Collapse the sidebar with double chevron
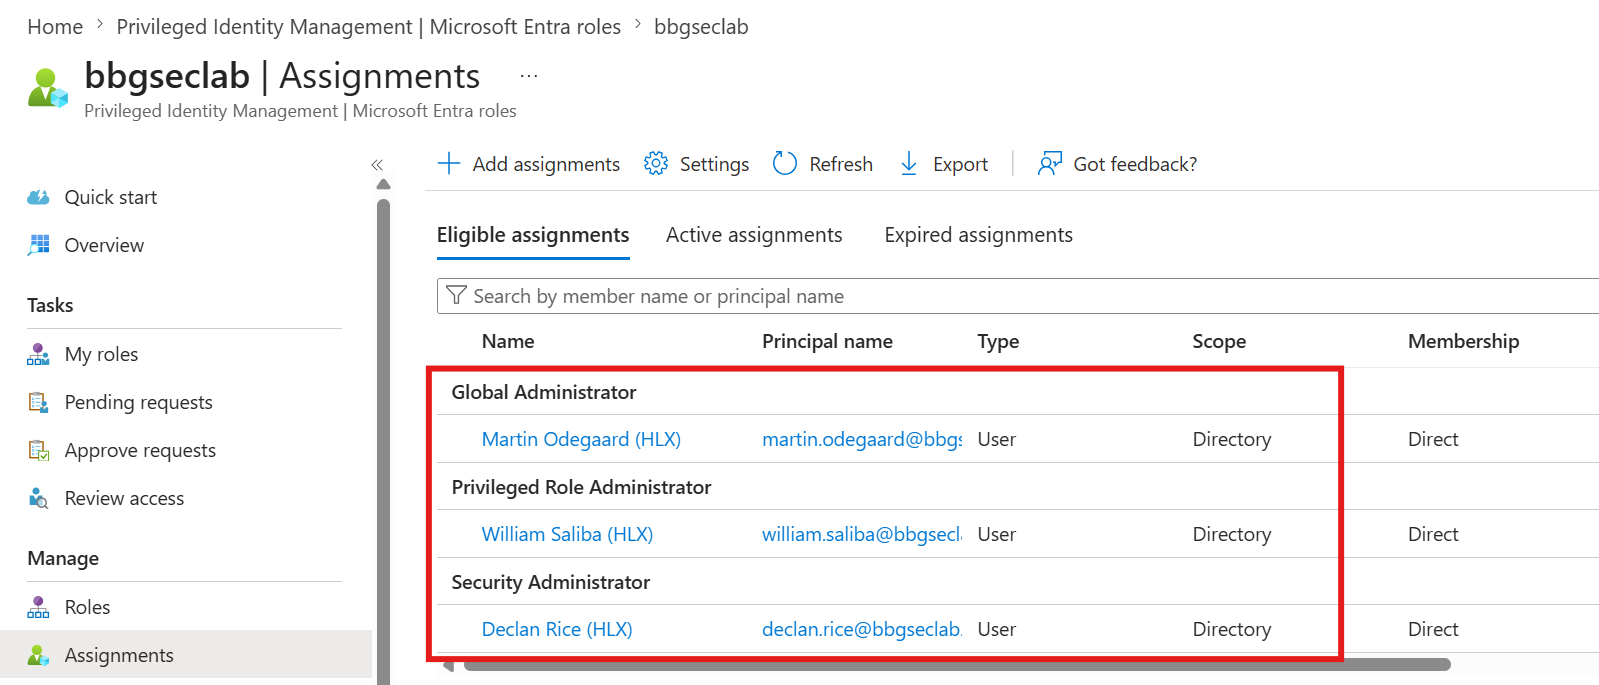1599x685 pixels. point(377,165)
